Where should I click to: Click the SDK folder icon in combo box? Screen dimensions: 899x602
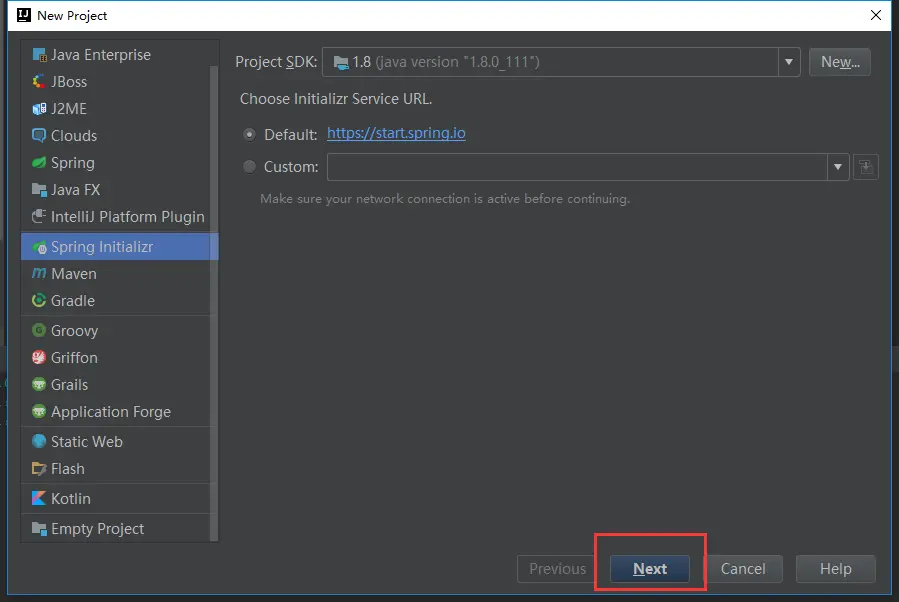[x=341, y=62]
